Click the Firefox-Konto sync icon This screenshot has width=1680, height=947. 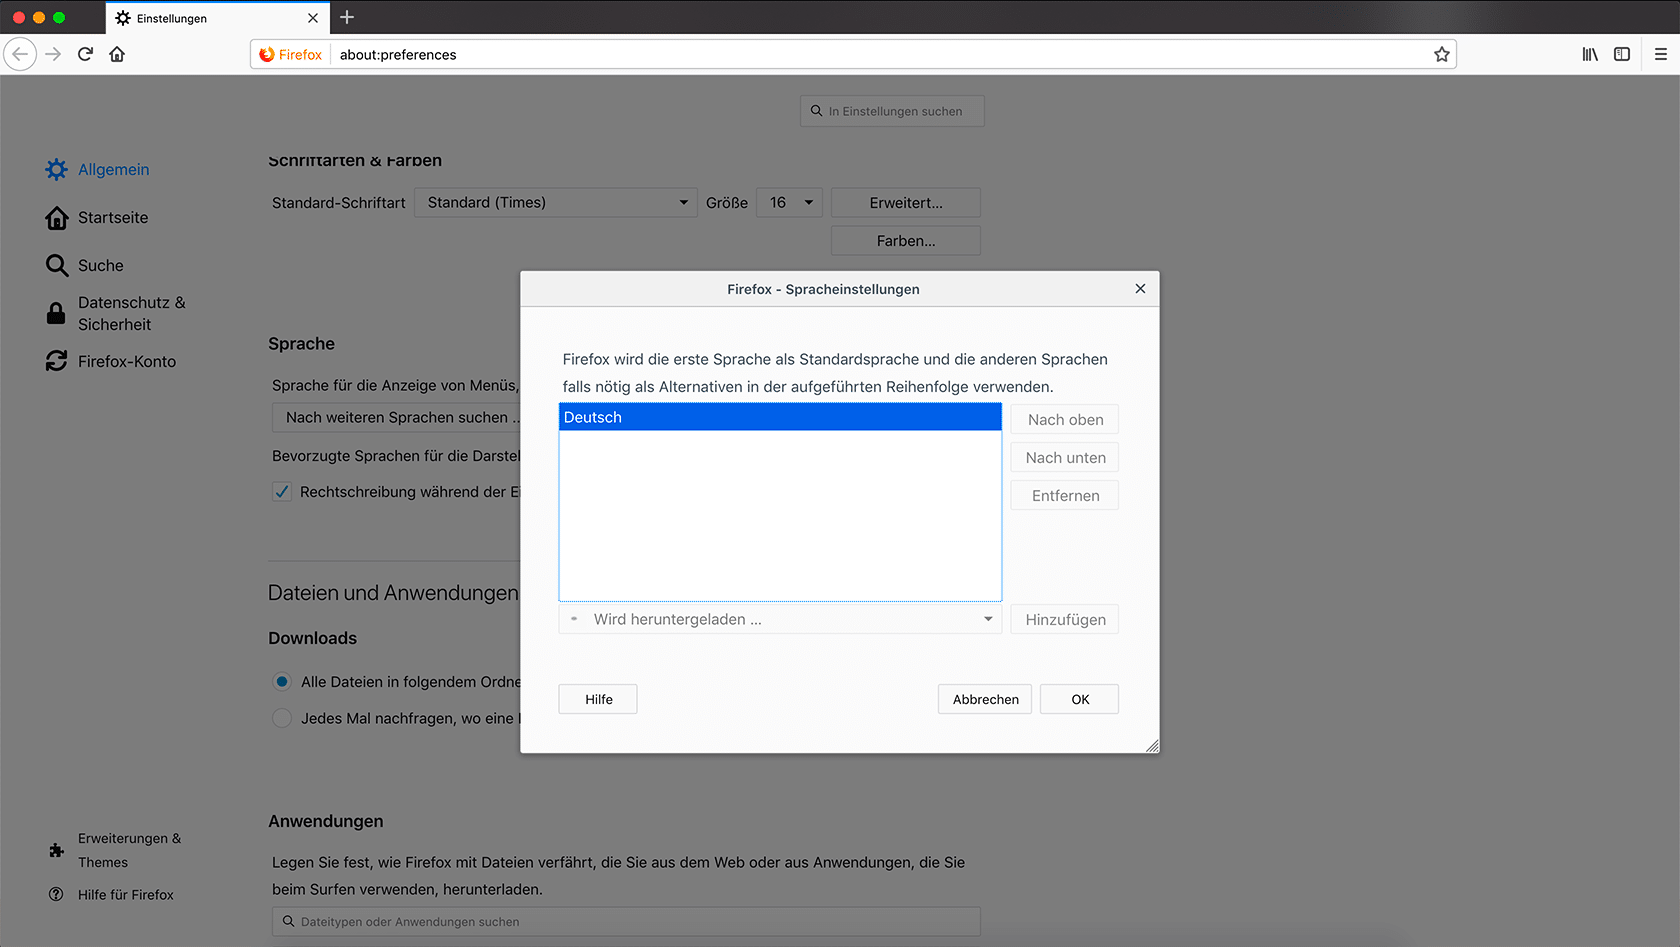tap(57, 361)
